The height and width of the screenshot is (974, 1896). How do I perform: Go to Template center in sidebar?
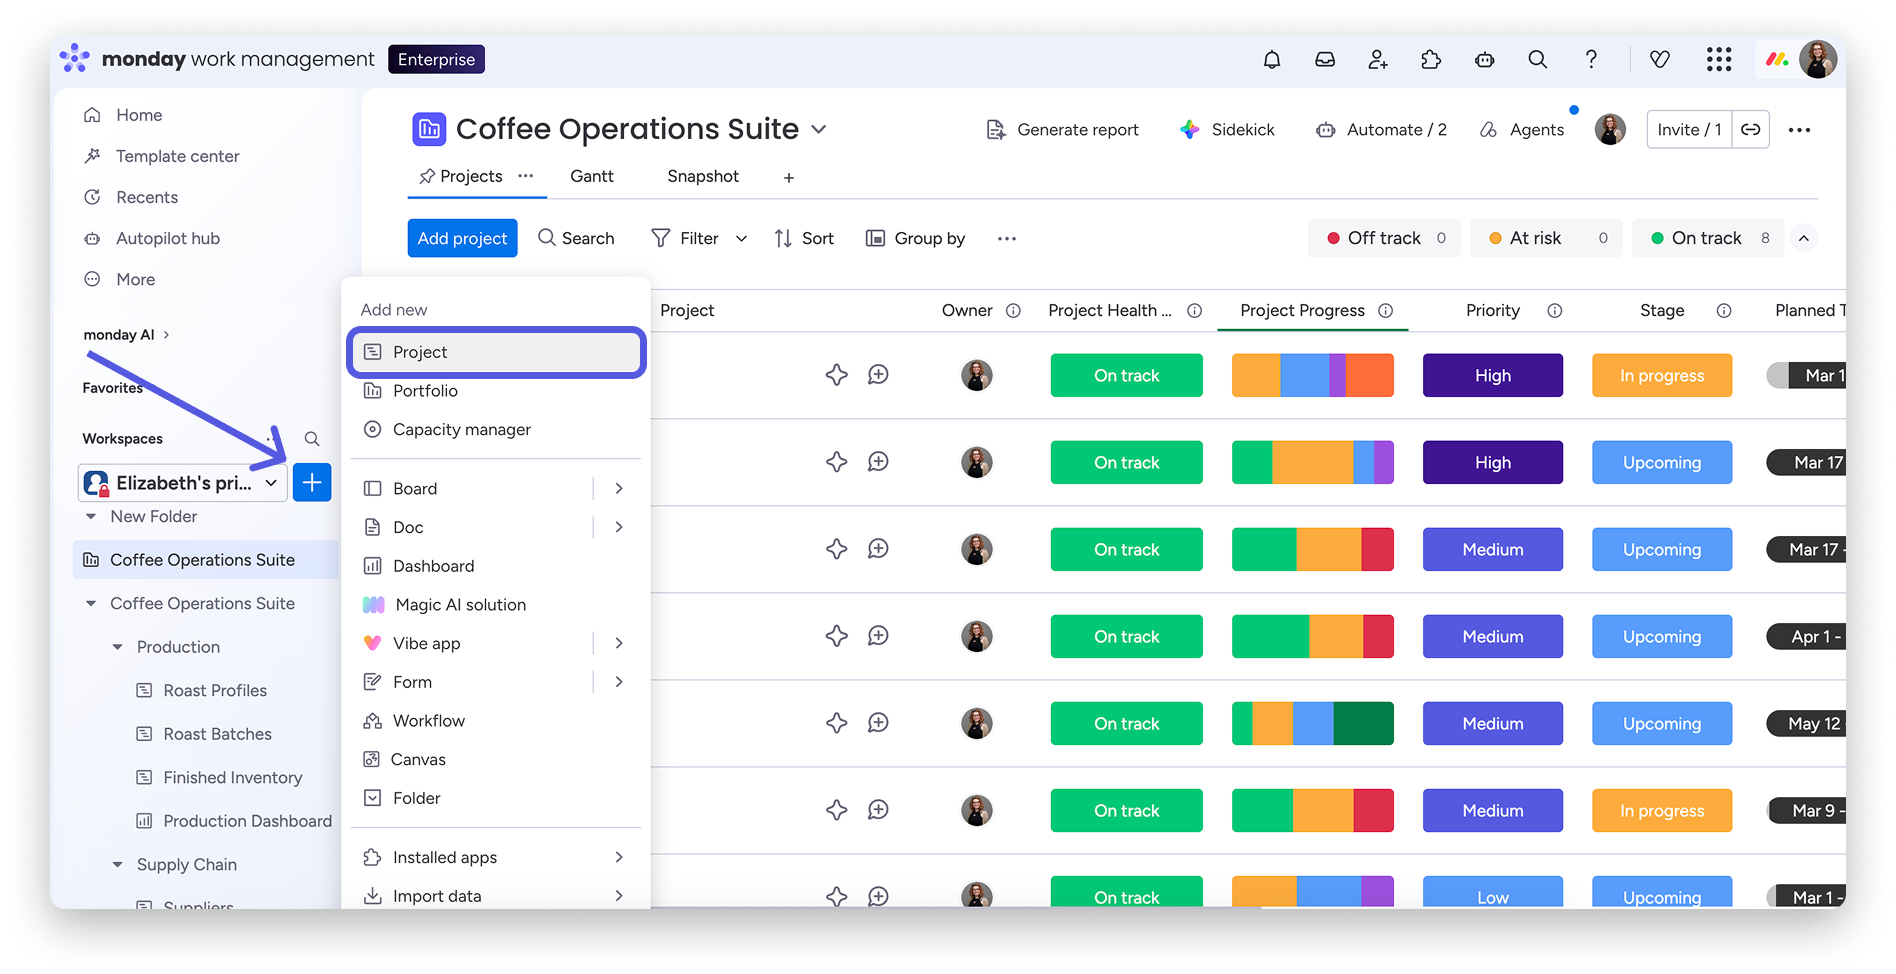pos(177,156)
